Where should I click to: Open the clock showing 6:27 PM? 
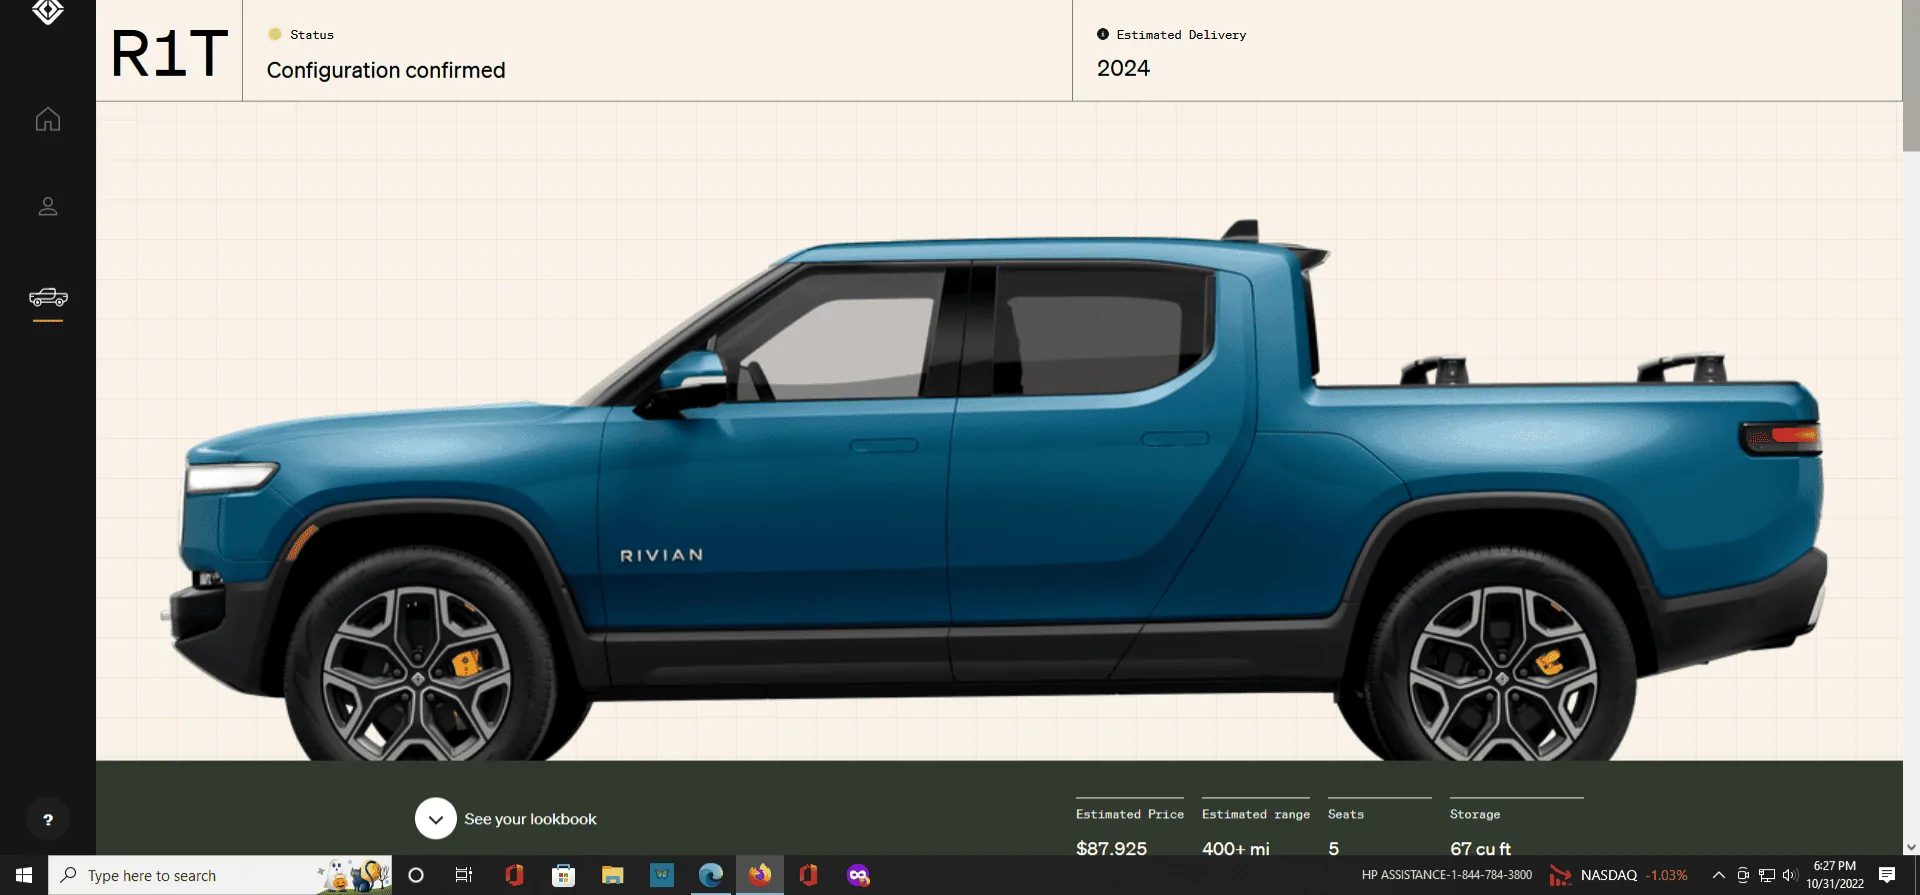click(1835, 875)
